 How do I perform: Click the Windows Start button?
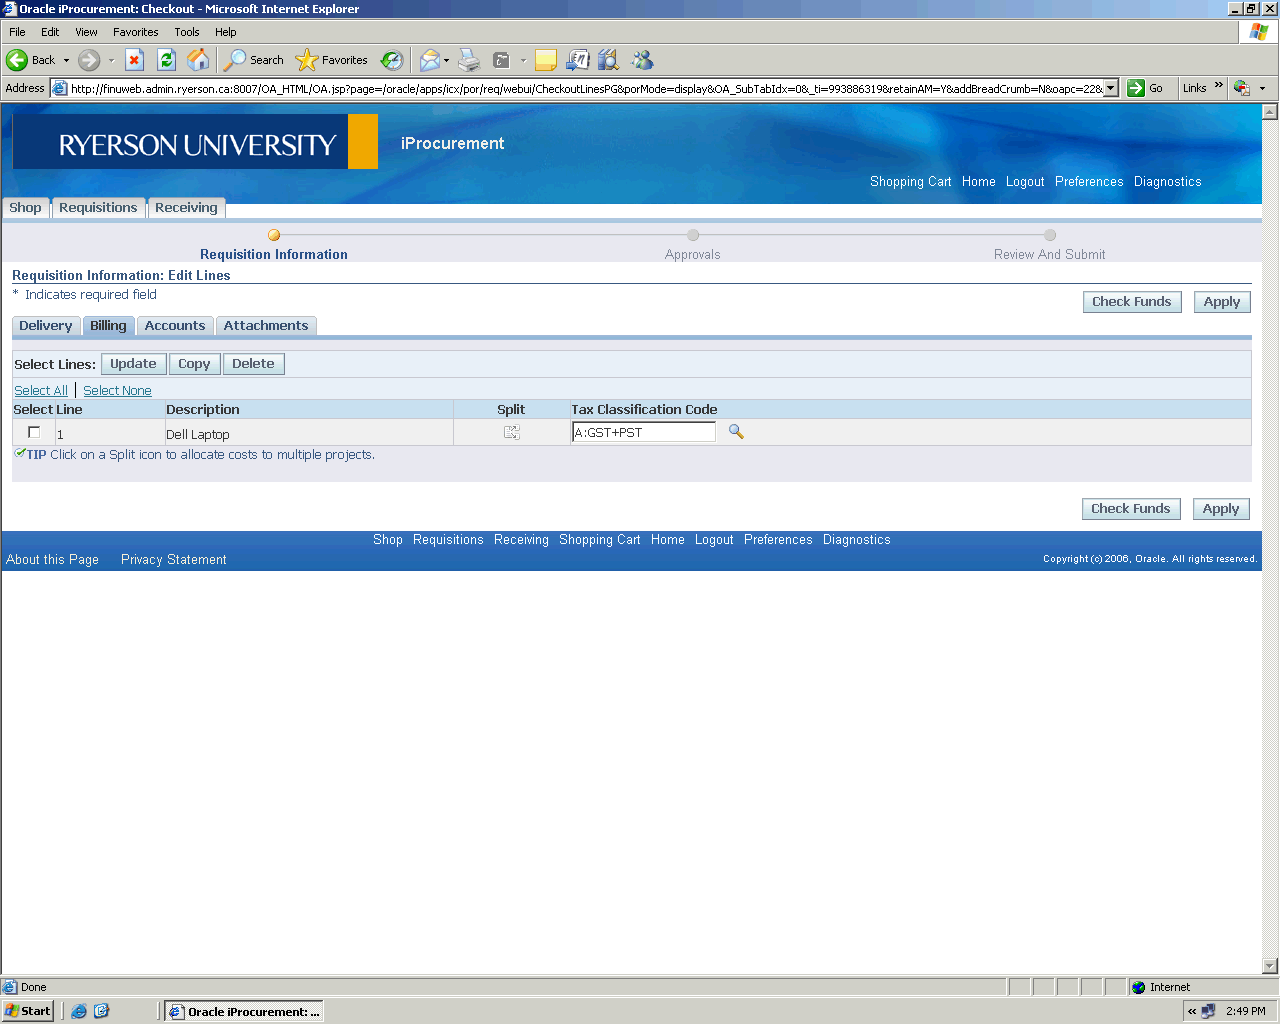(28, 1011)
